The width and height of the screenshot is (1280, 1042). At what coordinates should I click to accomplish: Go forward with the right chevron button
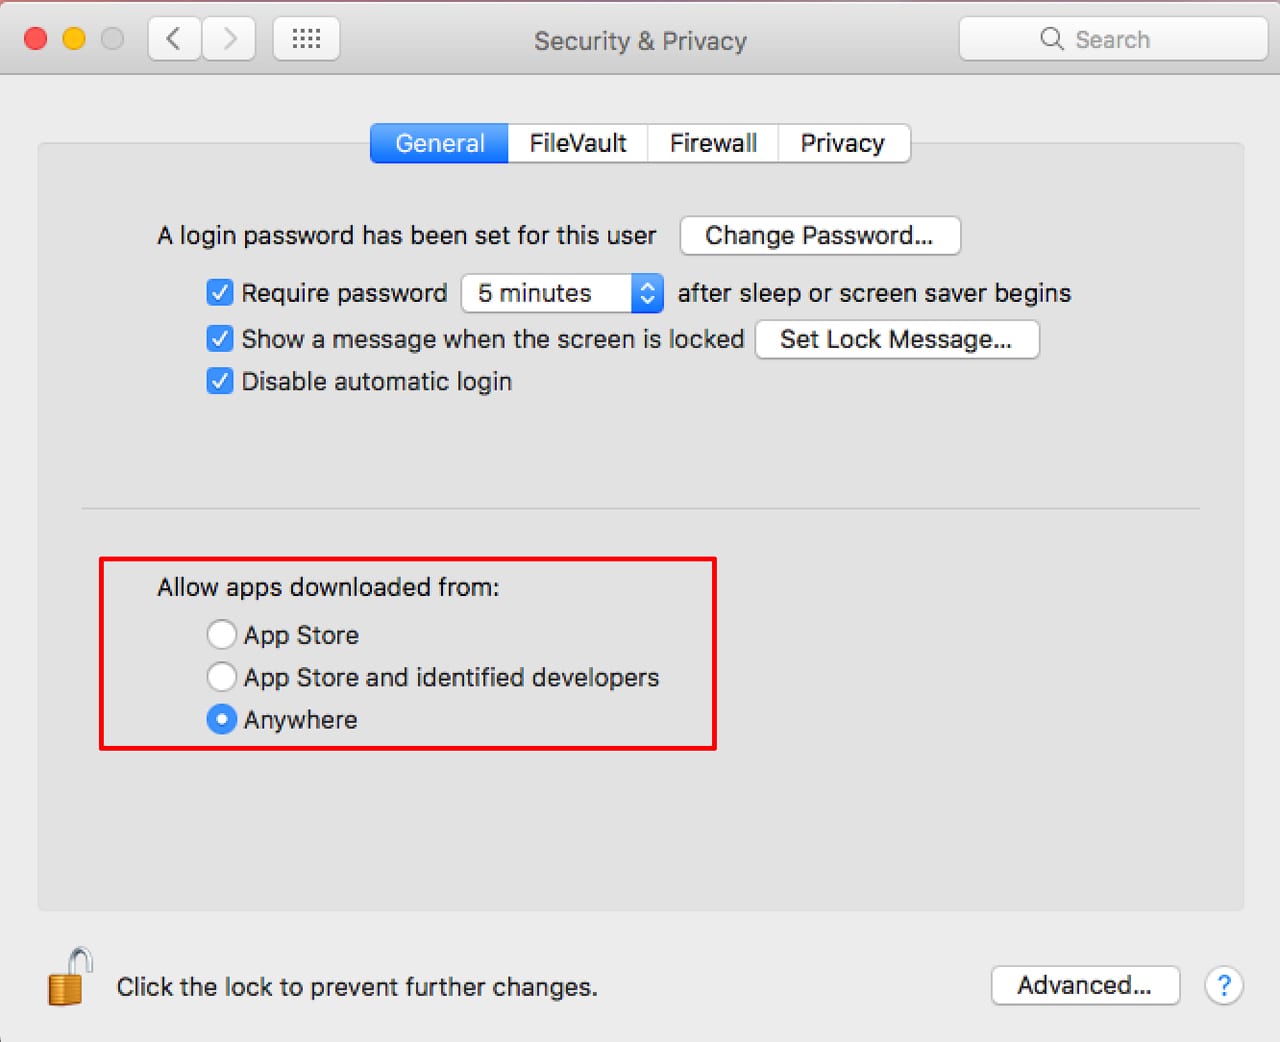[x=229, y=39]
